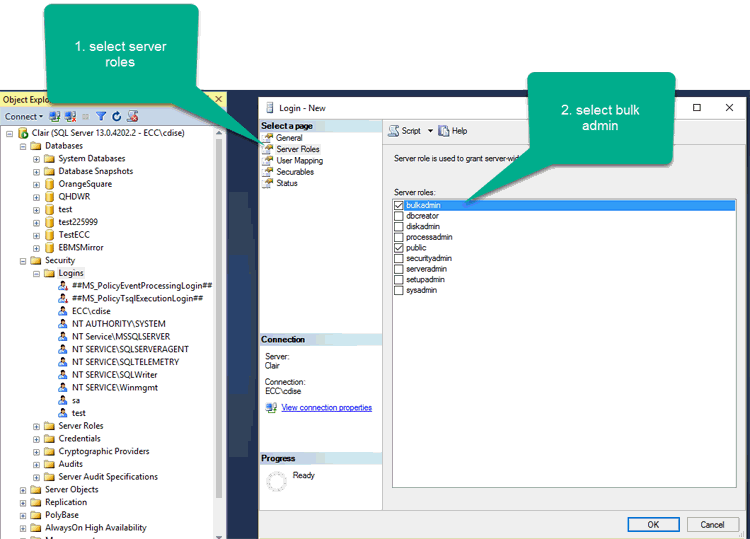Expand the Server Roles tree folder
The image size is (750, 539).
click(x=37, y=426)
